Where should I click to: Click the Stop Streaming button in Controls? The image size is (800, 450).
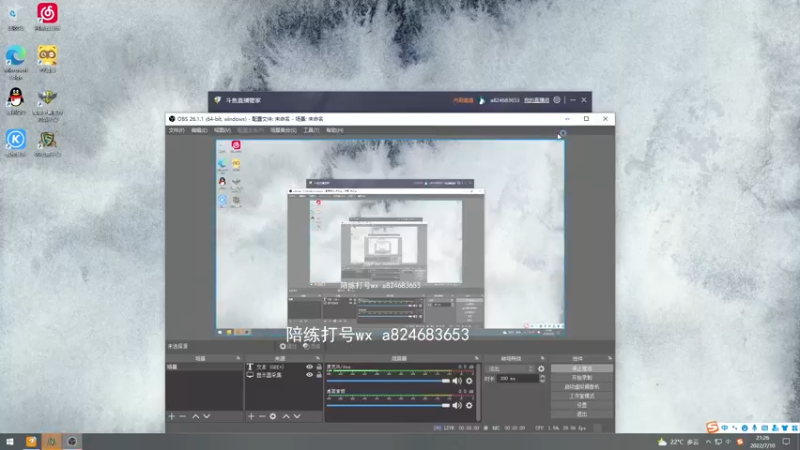pos(582,368)
